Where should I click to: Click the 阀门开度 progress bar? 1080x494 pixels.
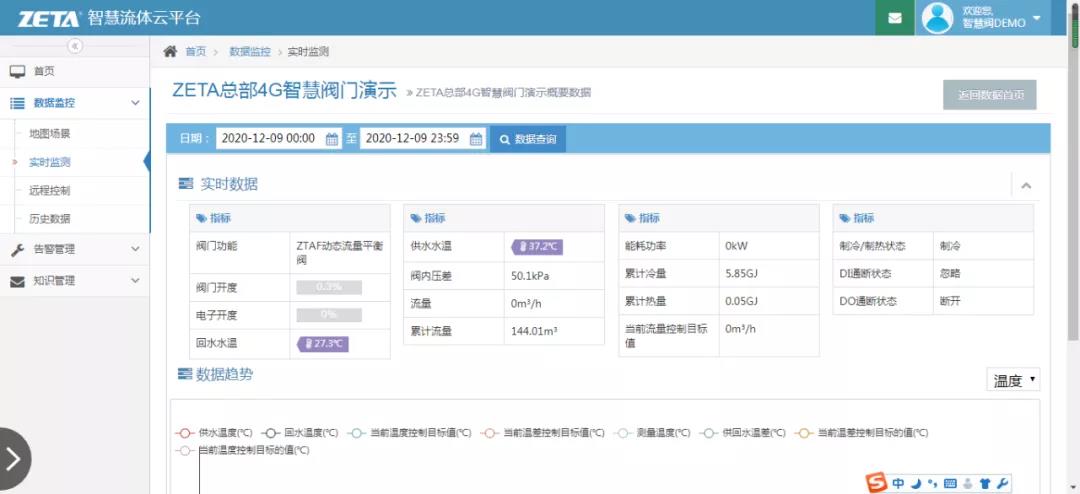click(x=329, y=287)
